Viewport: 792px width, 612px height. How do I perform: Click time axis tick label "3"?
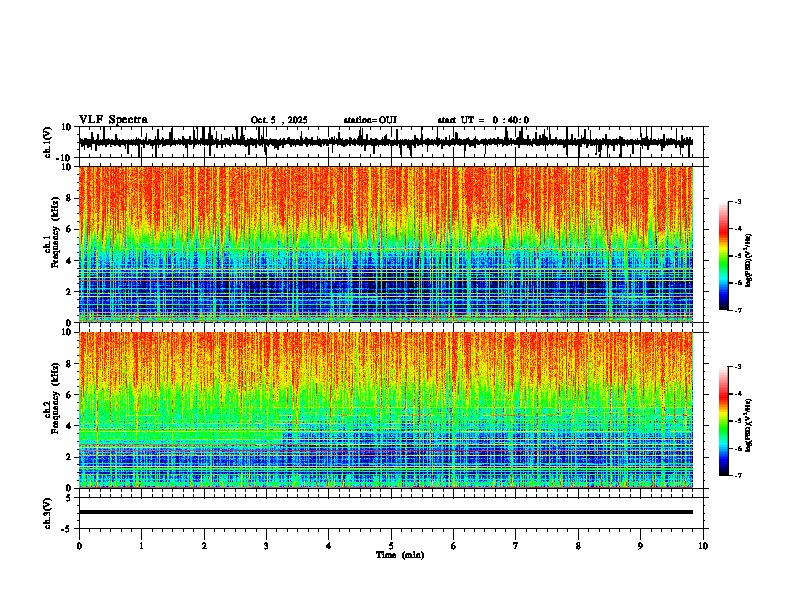click(x=266, y=546)
